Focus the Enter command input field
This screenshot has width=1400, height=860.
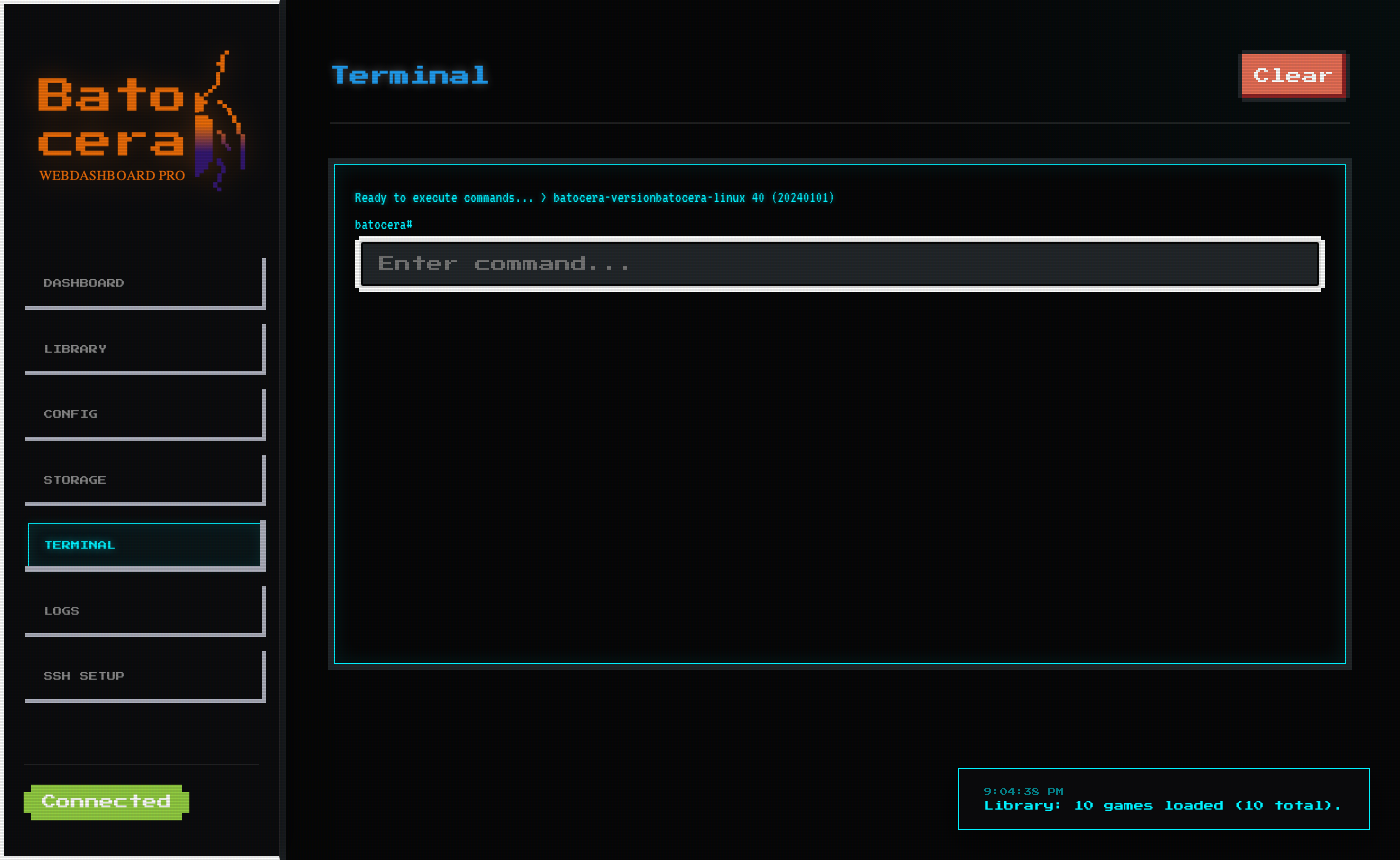(840, 264)
